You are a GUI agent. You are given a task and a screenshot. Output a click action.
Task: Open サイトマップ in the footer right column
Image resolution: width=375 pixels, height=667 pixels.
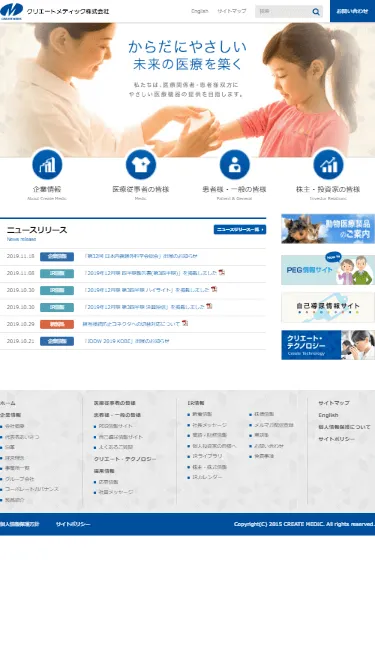(x=334, y=403)
